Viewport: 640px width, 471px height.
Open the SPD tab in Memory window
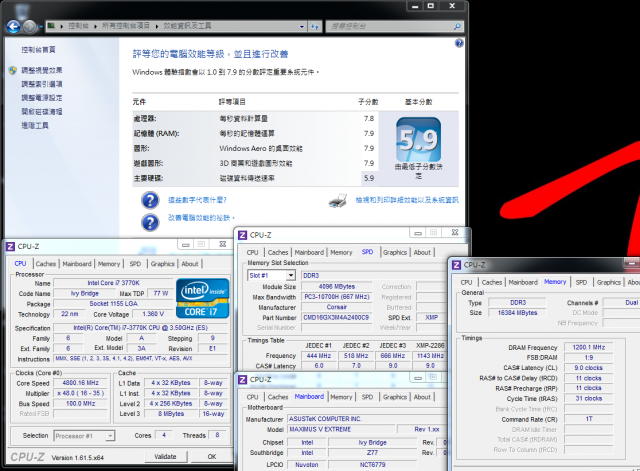[581, 282]
